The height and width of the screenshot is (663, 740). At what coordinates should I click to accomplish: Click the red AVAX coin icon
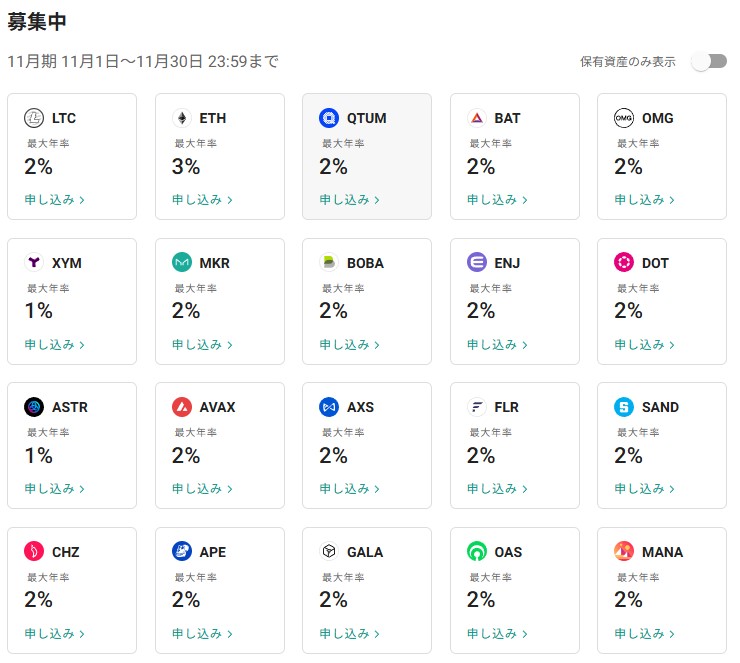(182, 407)
